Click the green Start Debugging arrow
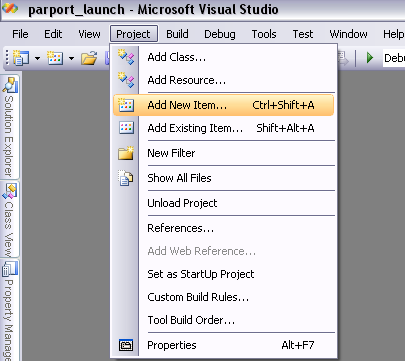The width and height of the screenshot is (405, 361). [370, 58]
